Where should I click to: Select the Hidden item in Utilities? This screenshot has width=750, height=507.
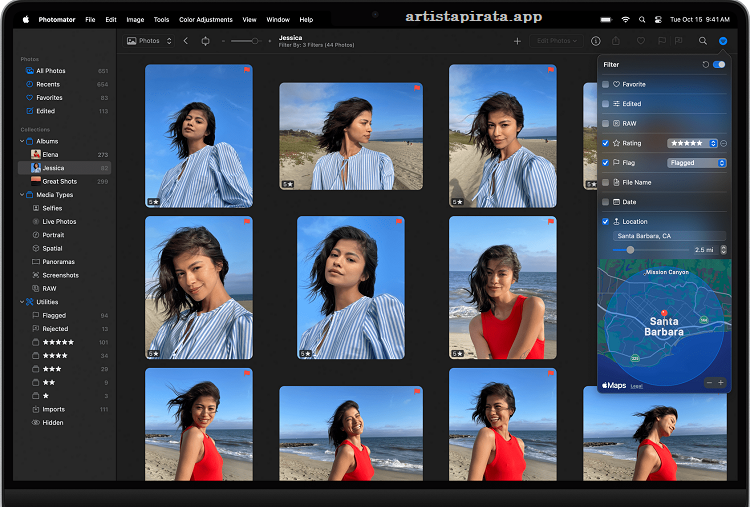52,423
